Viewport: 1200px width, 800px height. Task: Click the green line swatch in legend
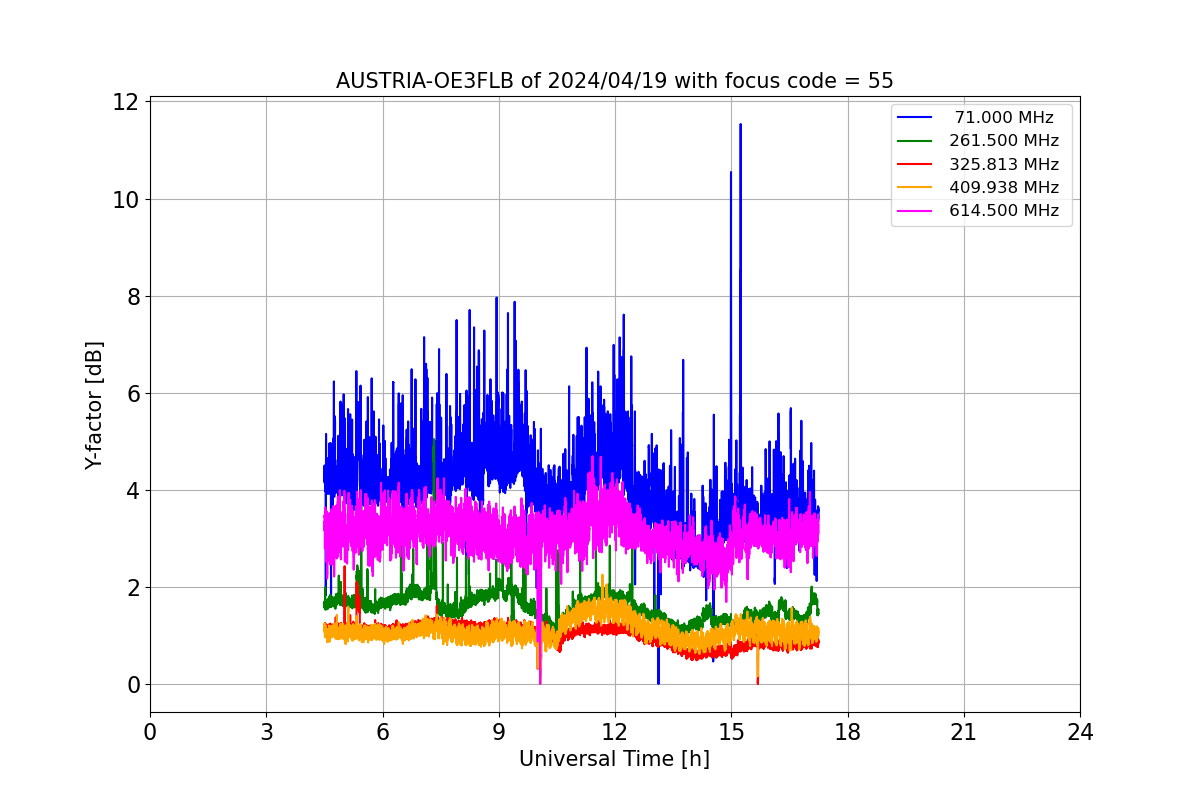coord(915,141)
